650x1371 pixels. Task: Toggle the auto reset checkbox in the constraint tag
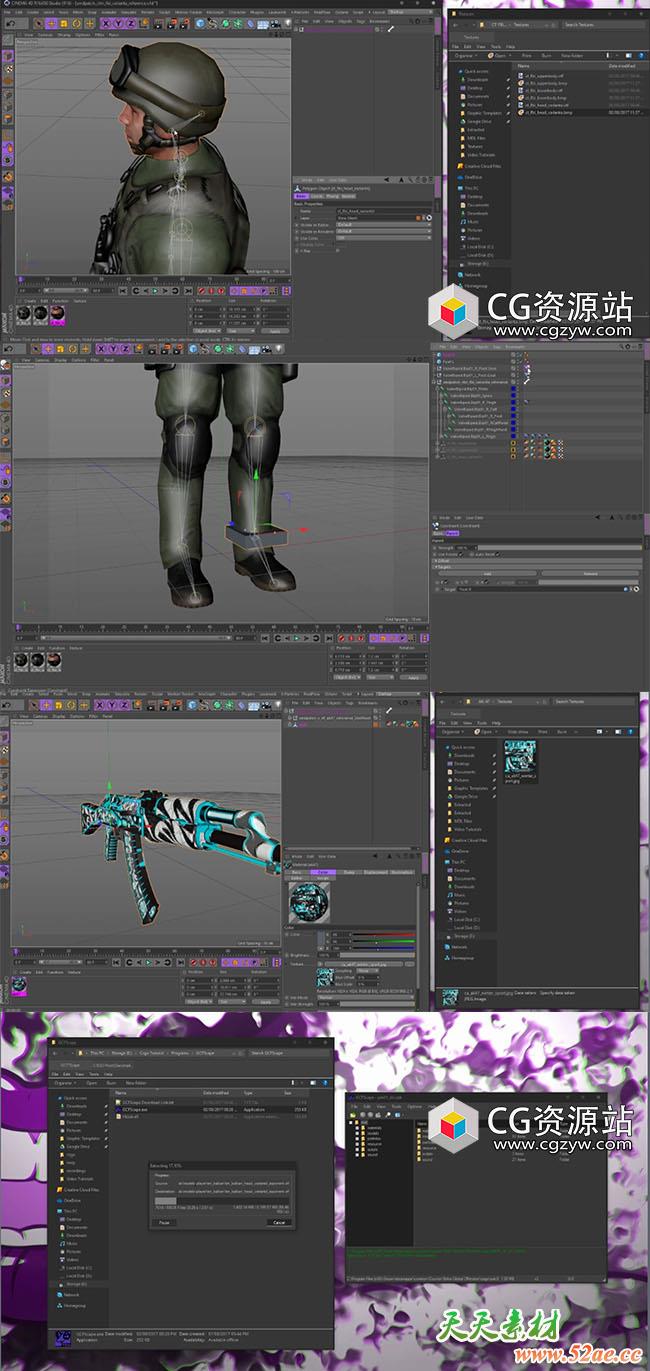[x=496, y=554]
